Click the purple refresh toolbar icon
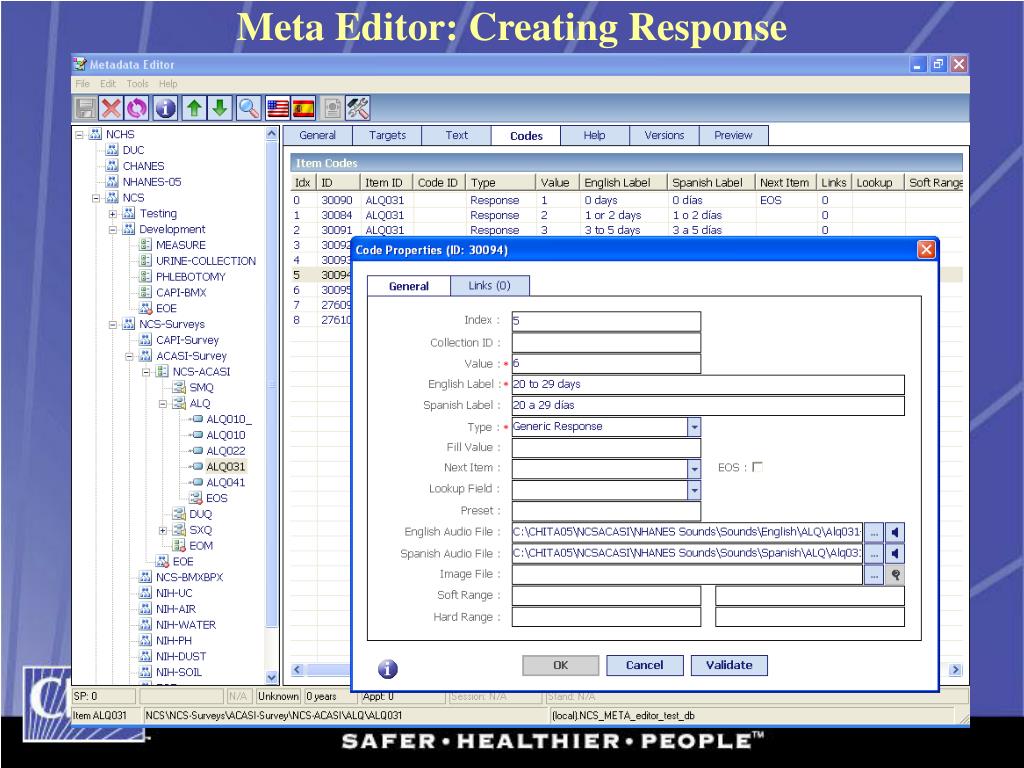The width and height of the screenshot is (1024, 768). point(136,108)
